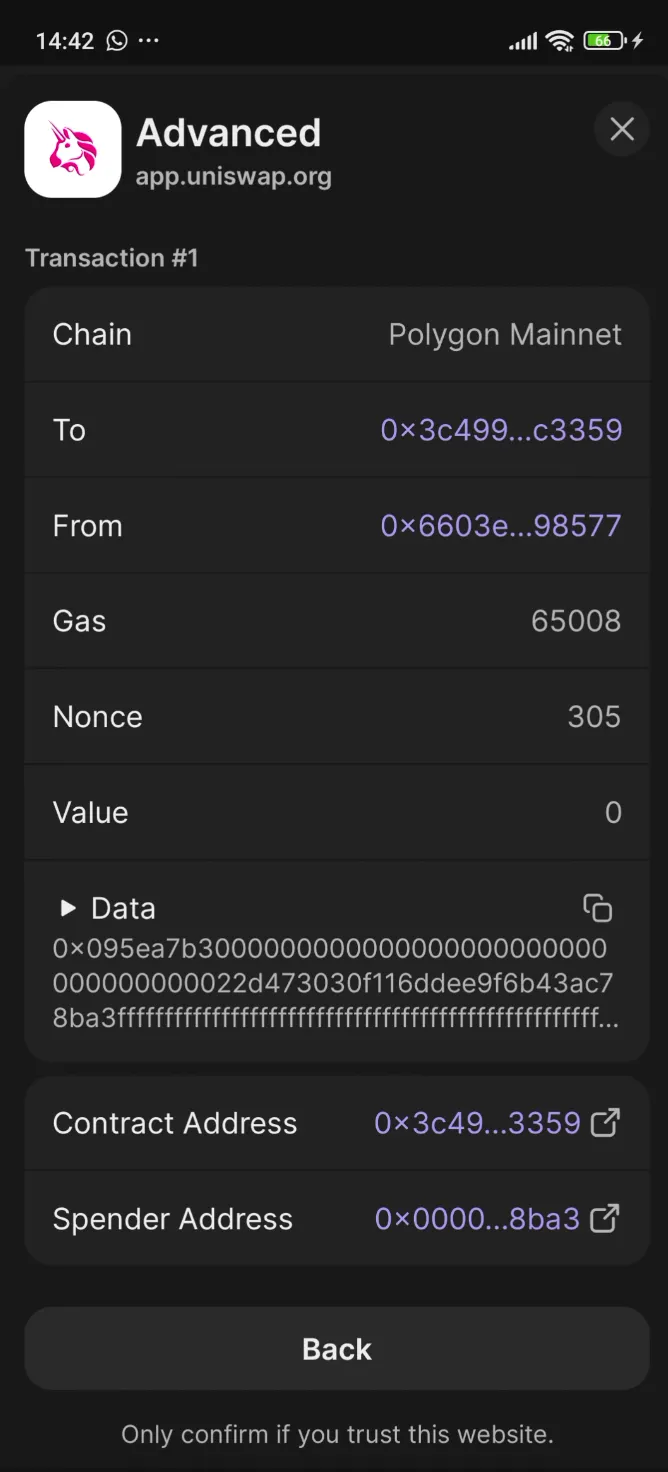Viewport: 668px width, 1472px height.
Task: Open the status bar overflow ellipsis menu
Action: 148,41
